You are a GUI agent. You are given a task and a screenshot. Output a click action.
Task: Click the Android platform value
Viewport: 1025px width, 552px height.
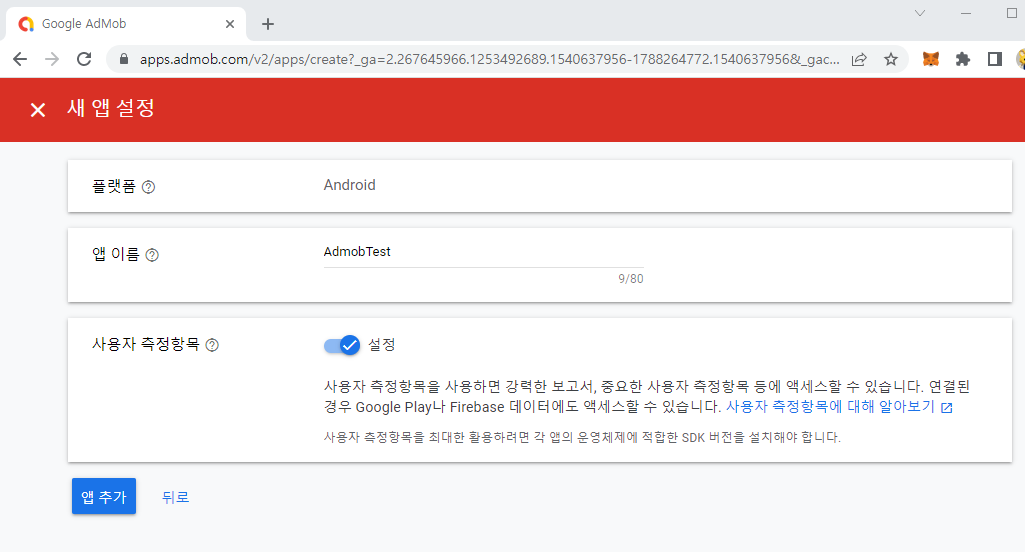tap(350, 185)
